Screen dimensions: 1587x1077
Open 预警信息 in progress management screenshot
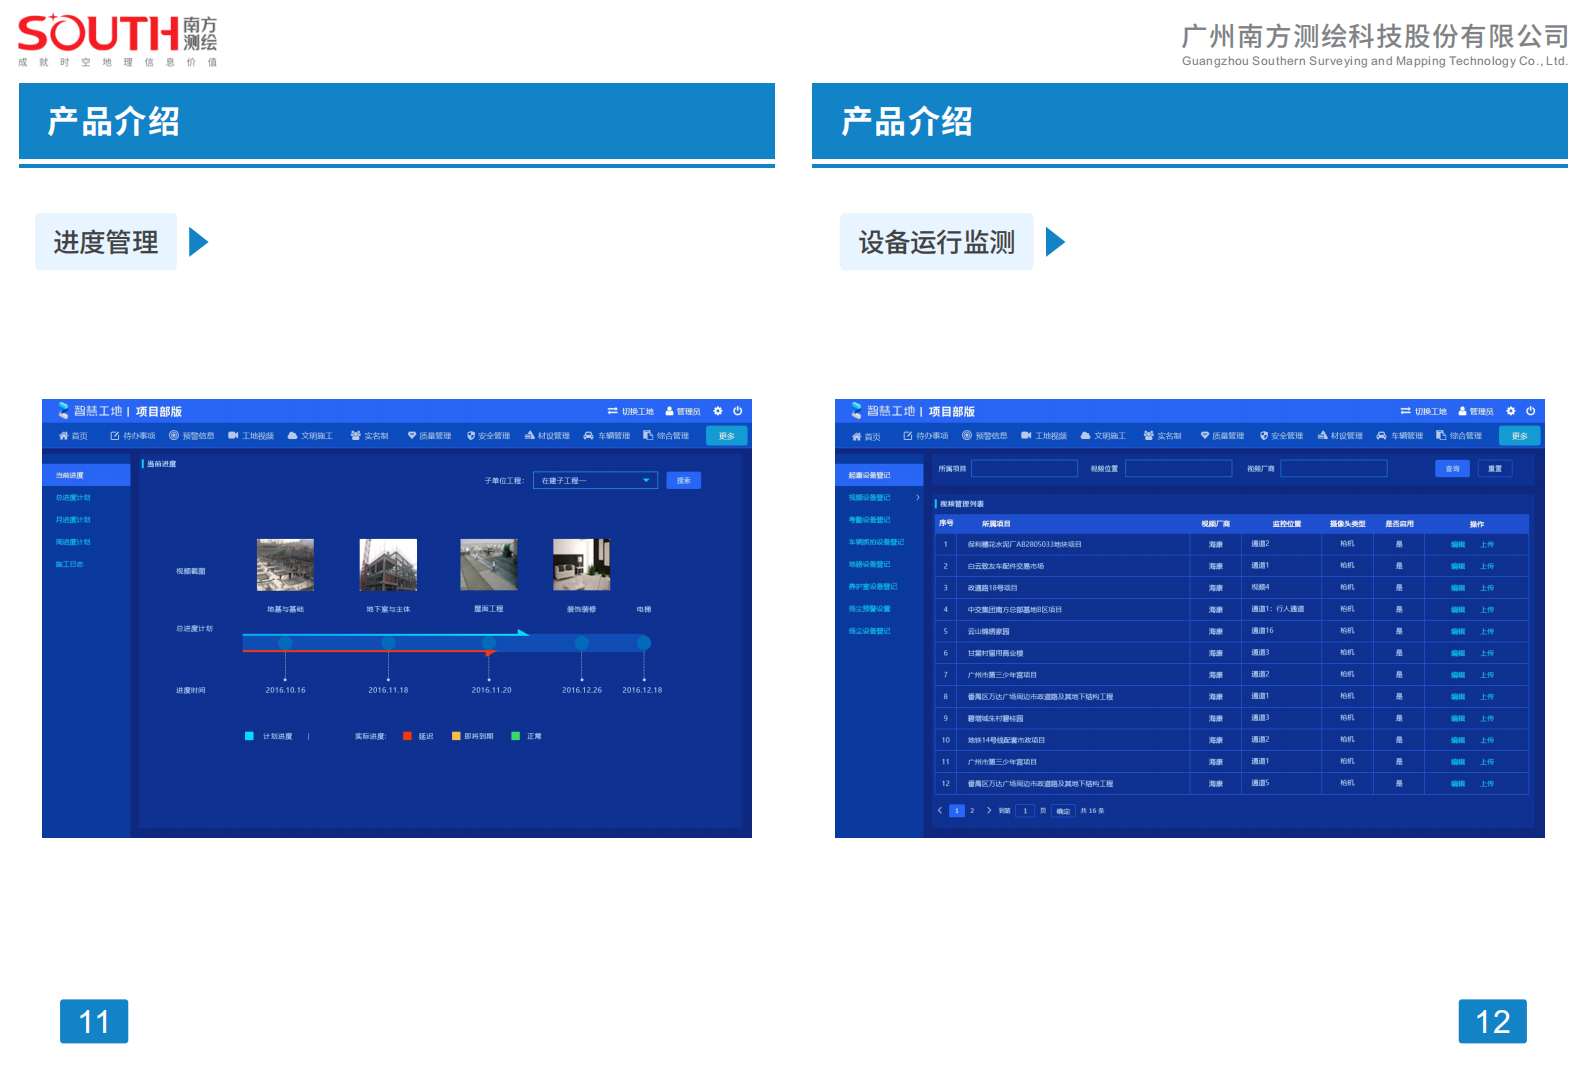coord(192,436)
